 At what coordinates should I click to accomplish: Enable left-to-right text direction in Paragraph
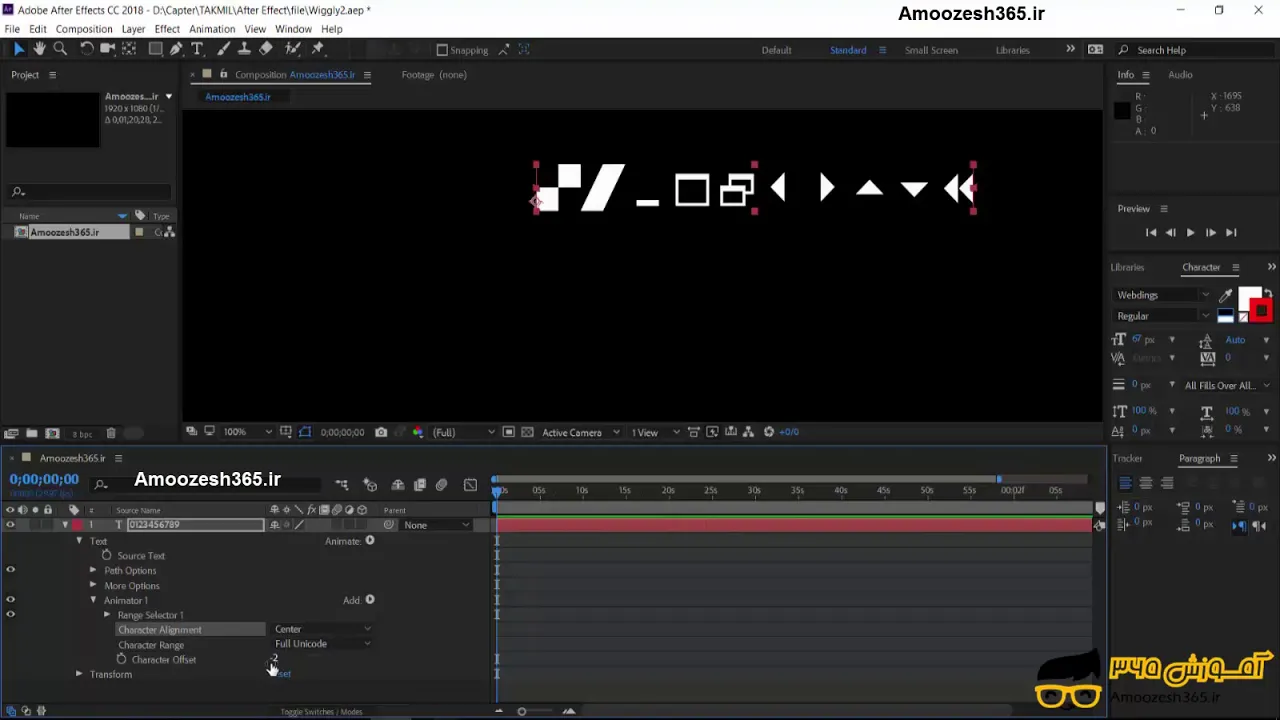pyautogui.click(x=1239, y=526)
